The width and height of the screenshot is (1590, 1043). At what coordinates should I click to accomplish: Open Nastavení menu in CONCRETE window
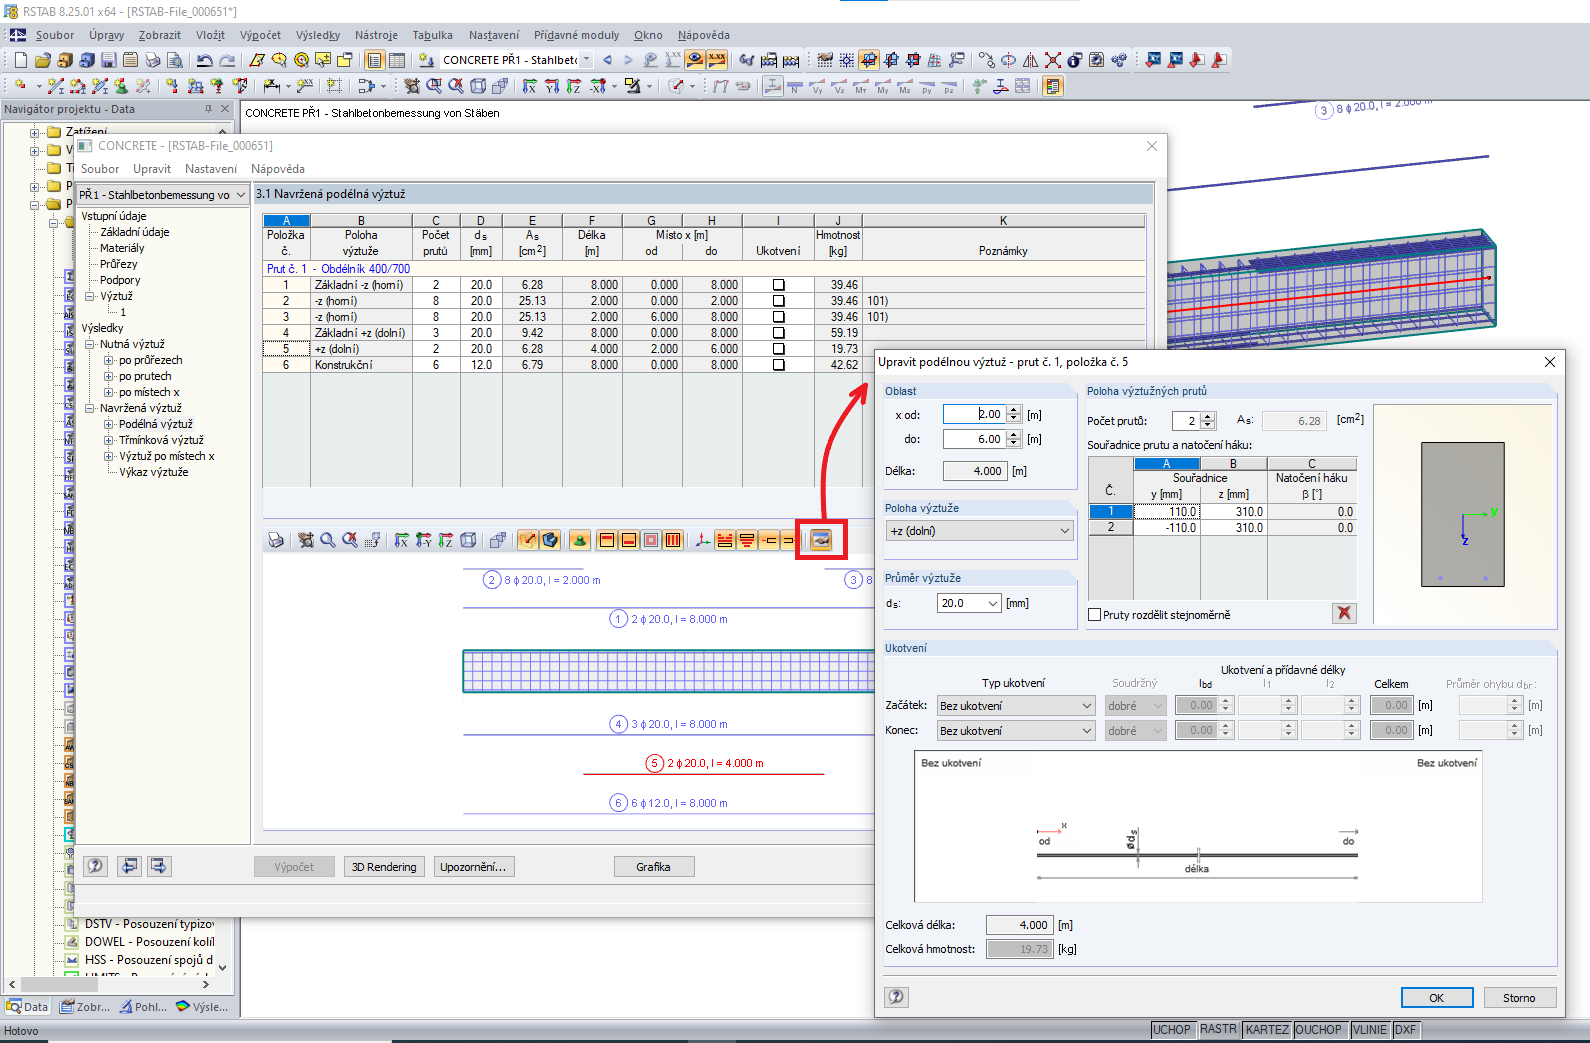211,169
